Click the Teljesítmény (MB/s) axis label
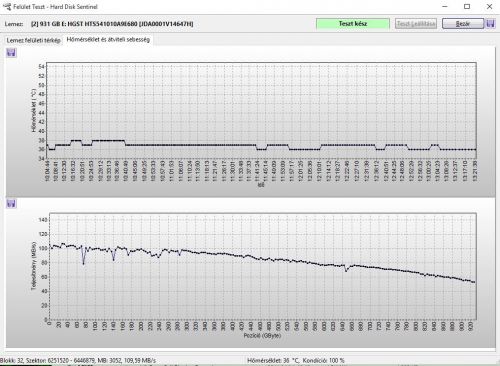Screen dimensions: 500x366 [34, 266]
